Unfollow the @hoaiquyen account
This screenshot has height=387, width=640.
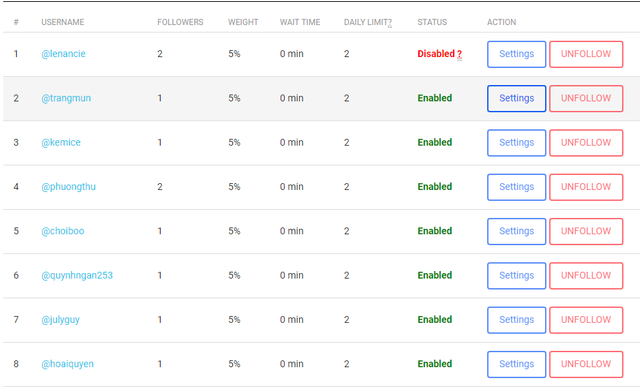[x=586, y=365]
